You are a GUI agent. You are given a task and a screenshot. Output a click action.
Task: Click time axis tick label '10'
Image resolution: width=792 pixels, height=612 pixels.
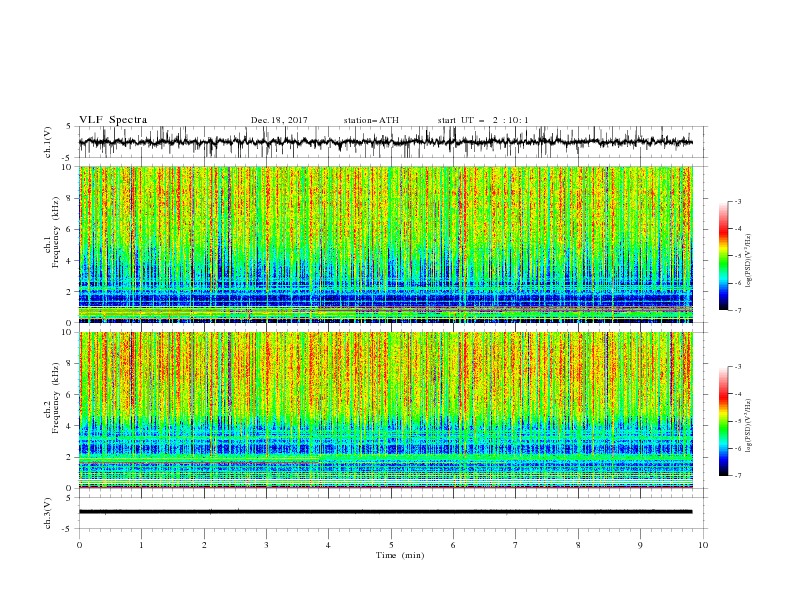coord(703,545)
